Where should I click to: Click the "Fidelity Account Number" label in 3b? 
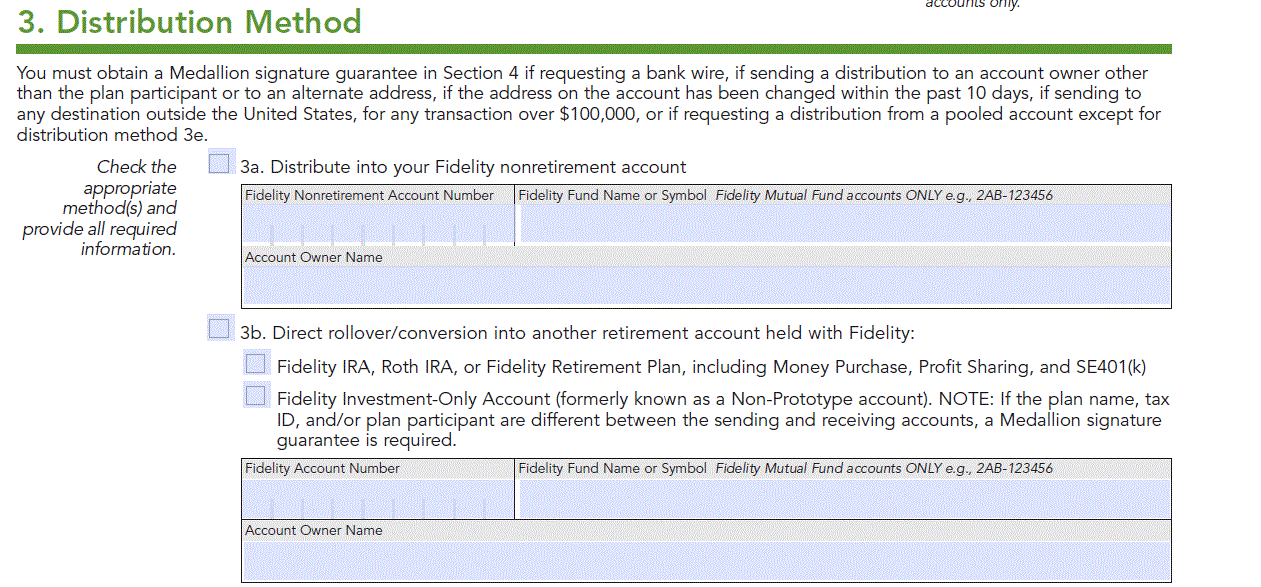pyautogui.click(x=322, y=468)
